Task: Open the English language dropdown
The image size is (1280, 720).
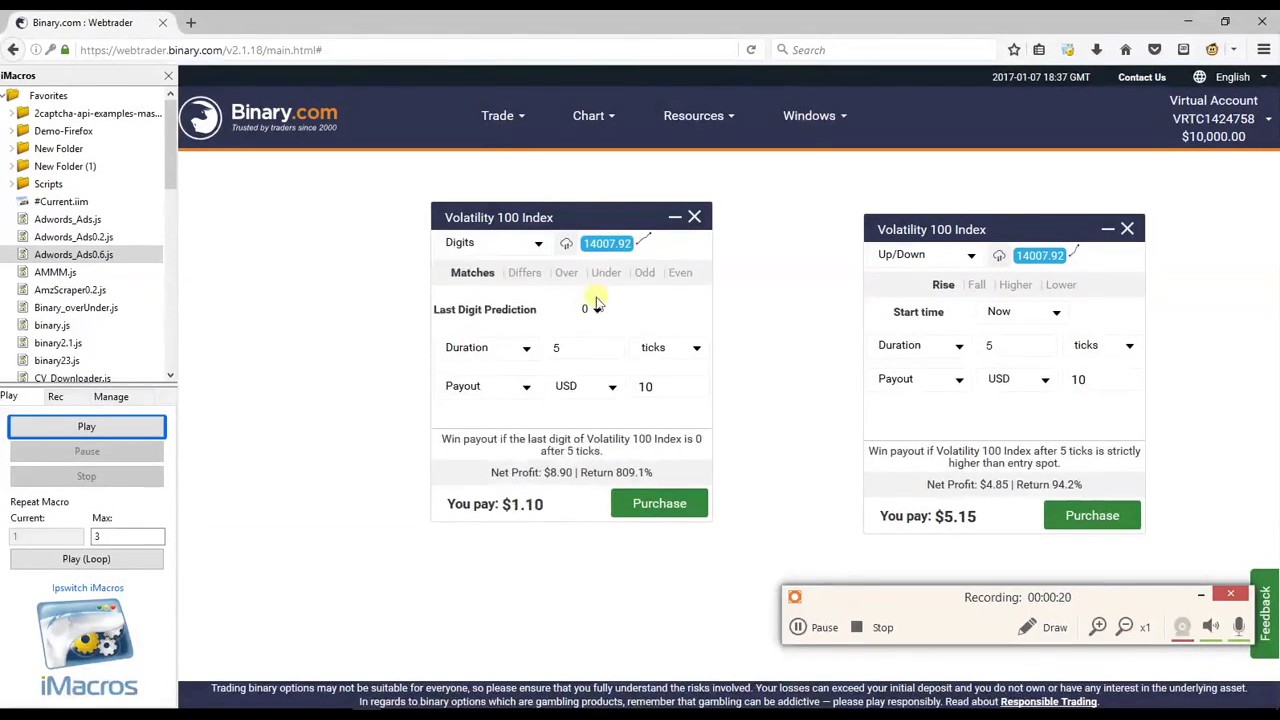Action: (1241, 77)
